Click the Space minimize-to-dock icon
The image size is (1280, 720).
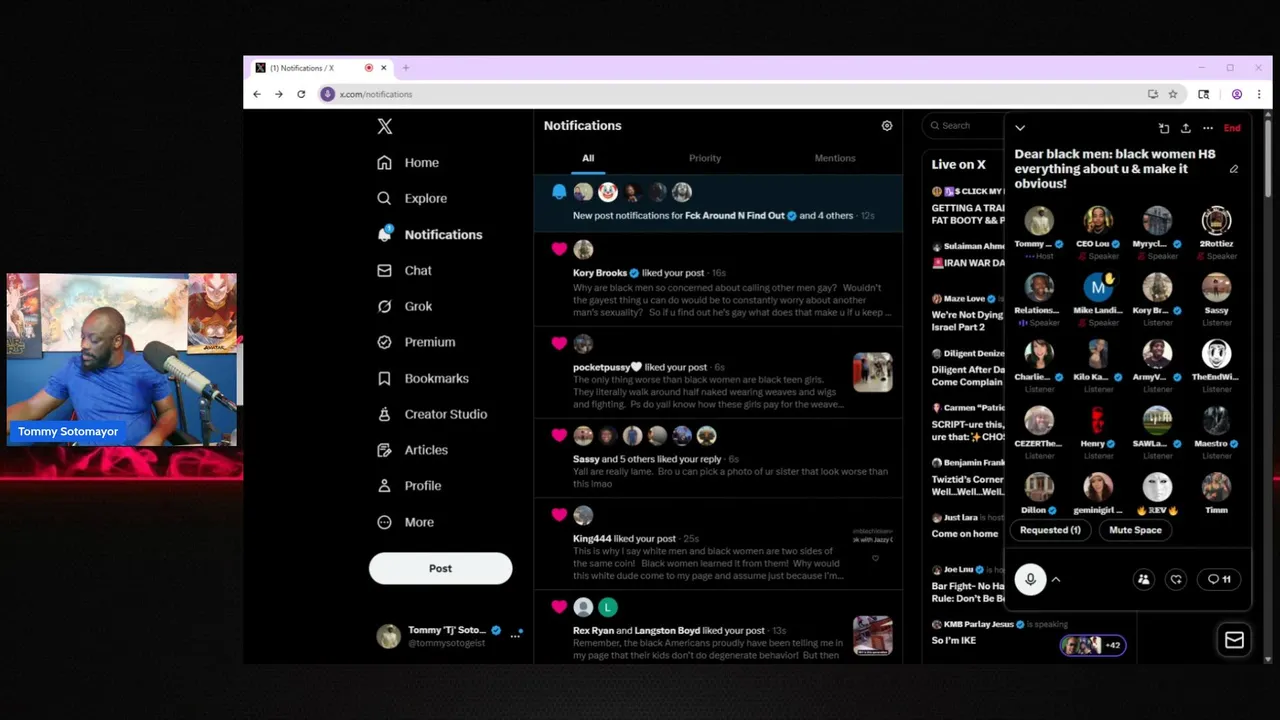[1164, 128]
